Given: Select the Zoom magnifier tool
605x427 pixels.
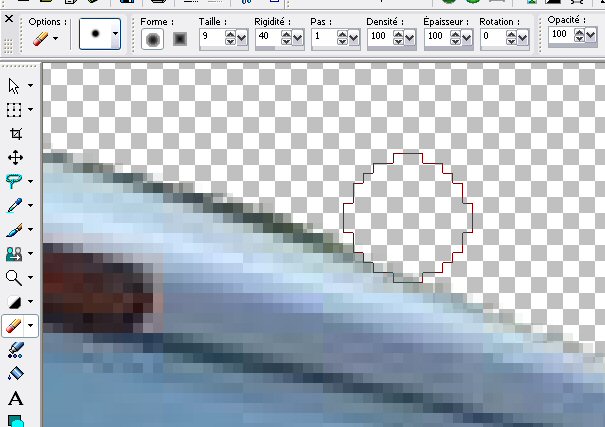Looking at the screenshot, I should [x=14, y=278].
